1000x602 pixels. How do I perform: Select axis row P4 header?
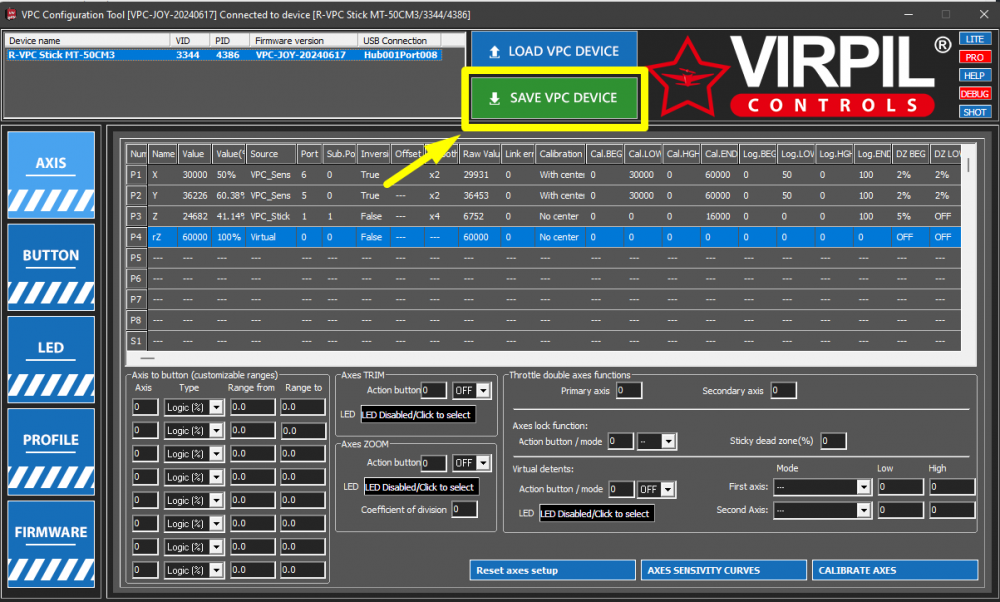coord(136,237)
